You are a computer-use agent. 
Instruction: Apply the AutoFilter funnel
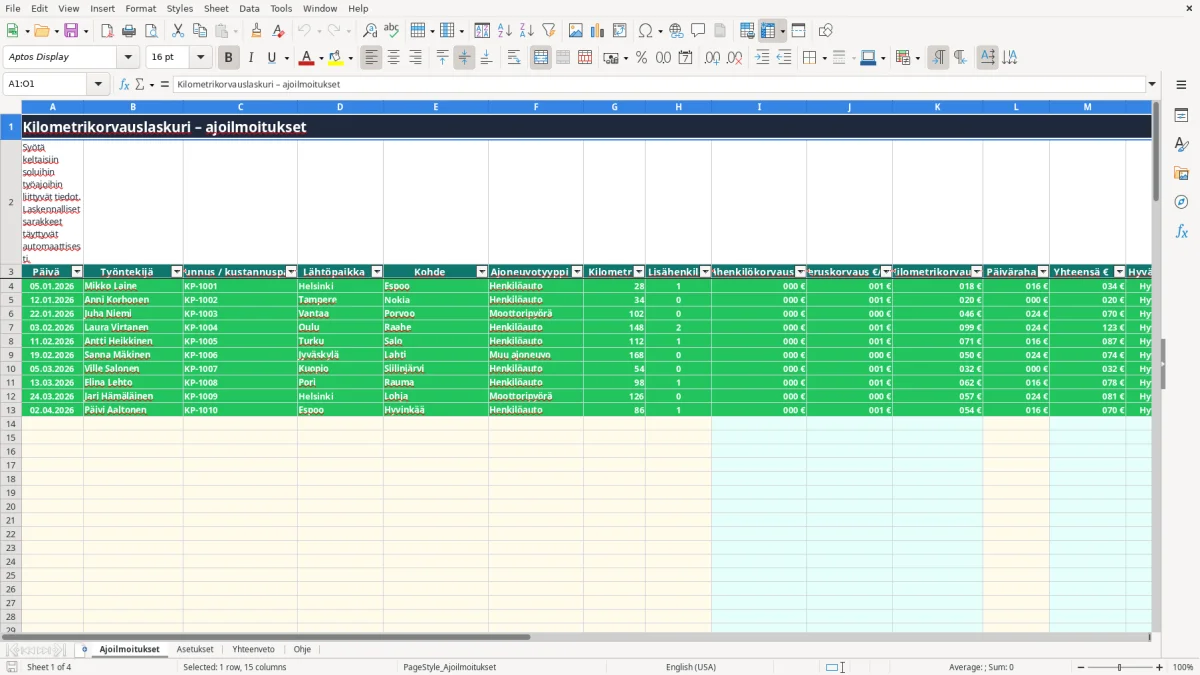coord(548,31)
